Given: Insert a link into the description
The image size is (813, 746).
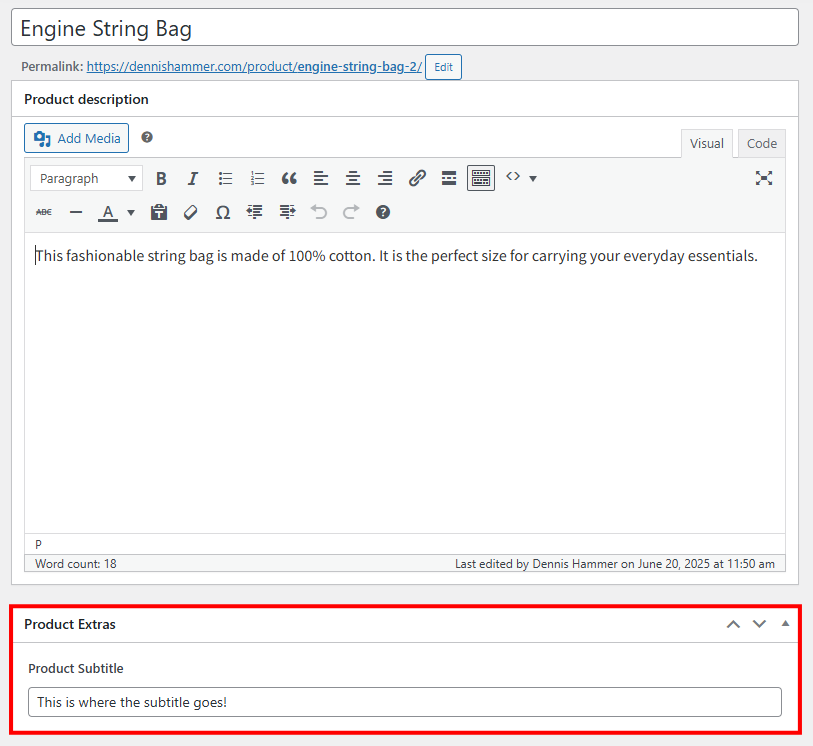Looking at the screenshot, I should pyautogui.click(x=417, y=177).
